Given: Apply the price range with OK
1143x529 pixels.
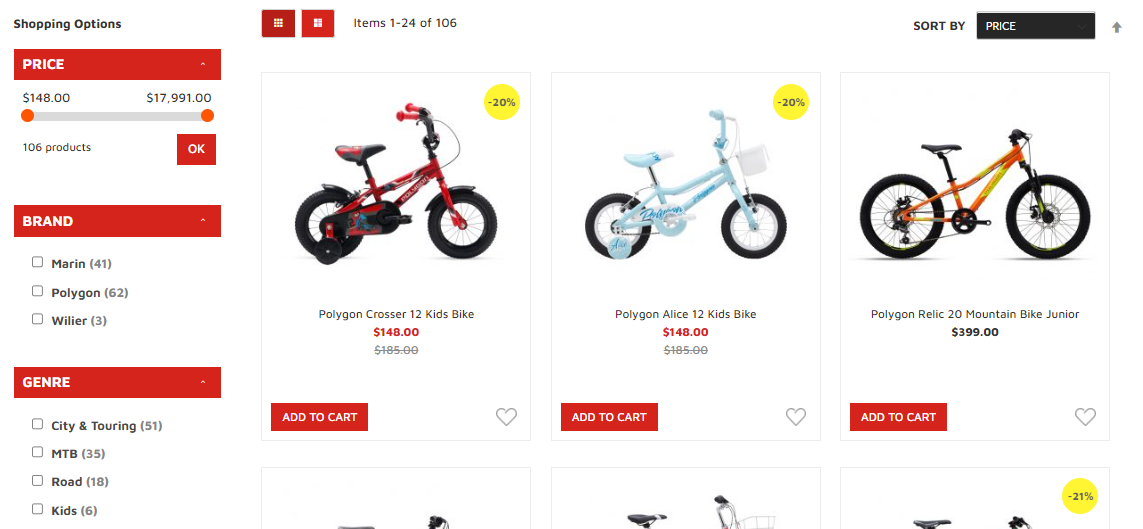Looking at the screenshot, I should [196, 149].
